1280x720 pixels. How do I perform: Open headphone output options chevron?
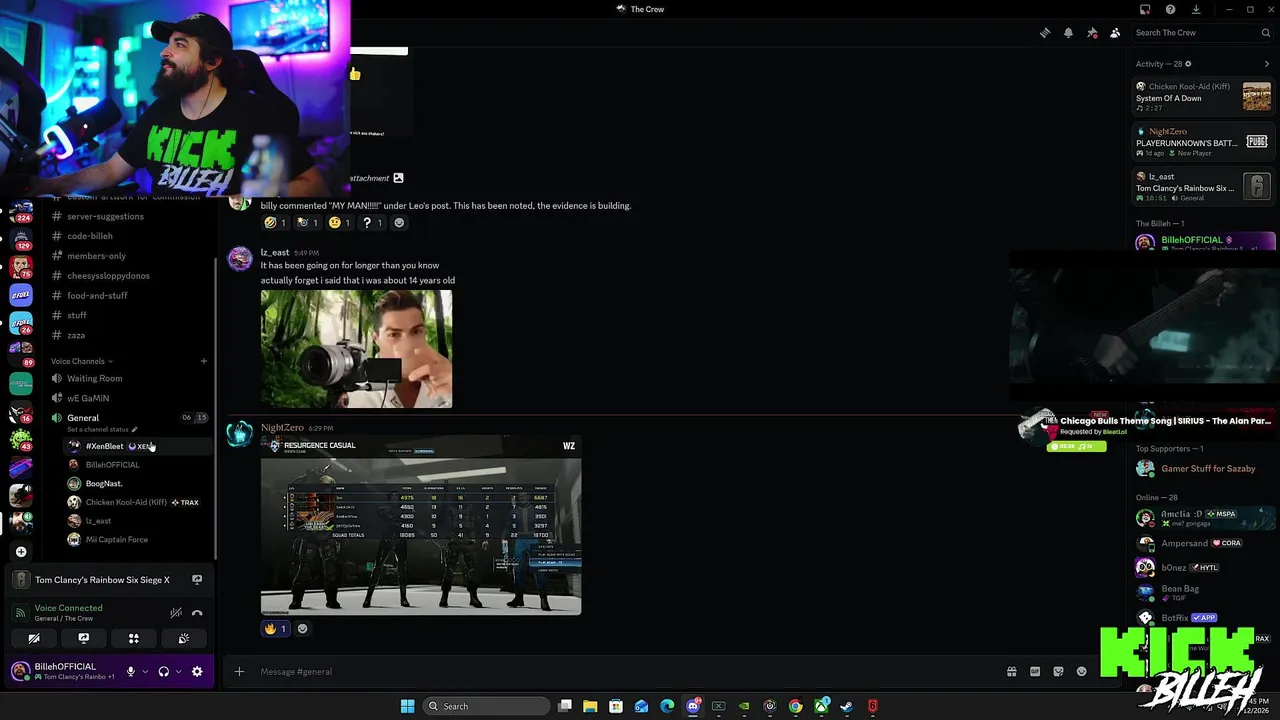(179, 672)
